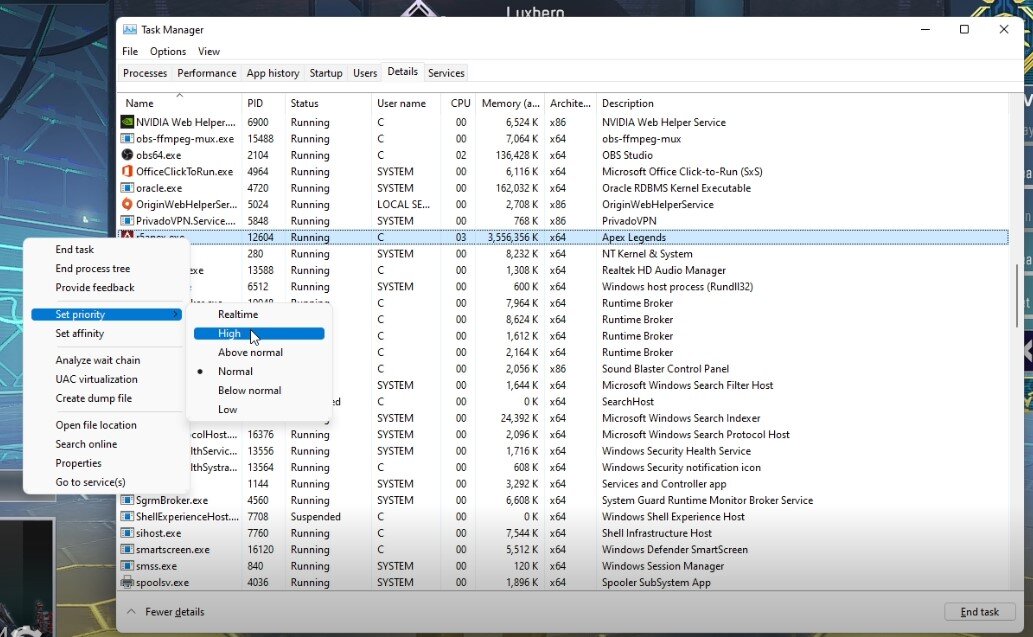The image size is (1033, 637).
Task: Click the spoolsv.exe printer icon
Action: coord(127,583)
